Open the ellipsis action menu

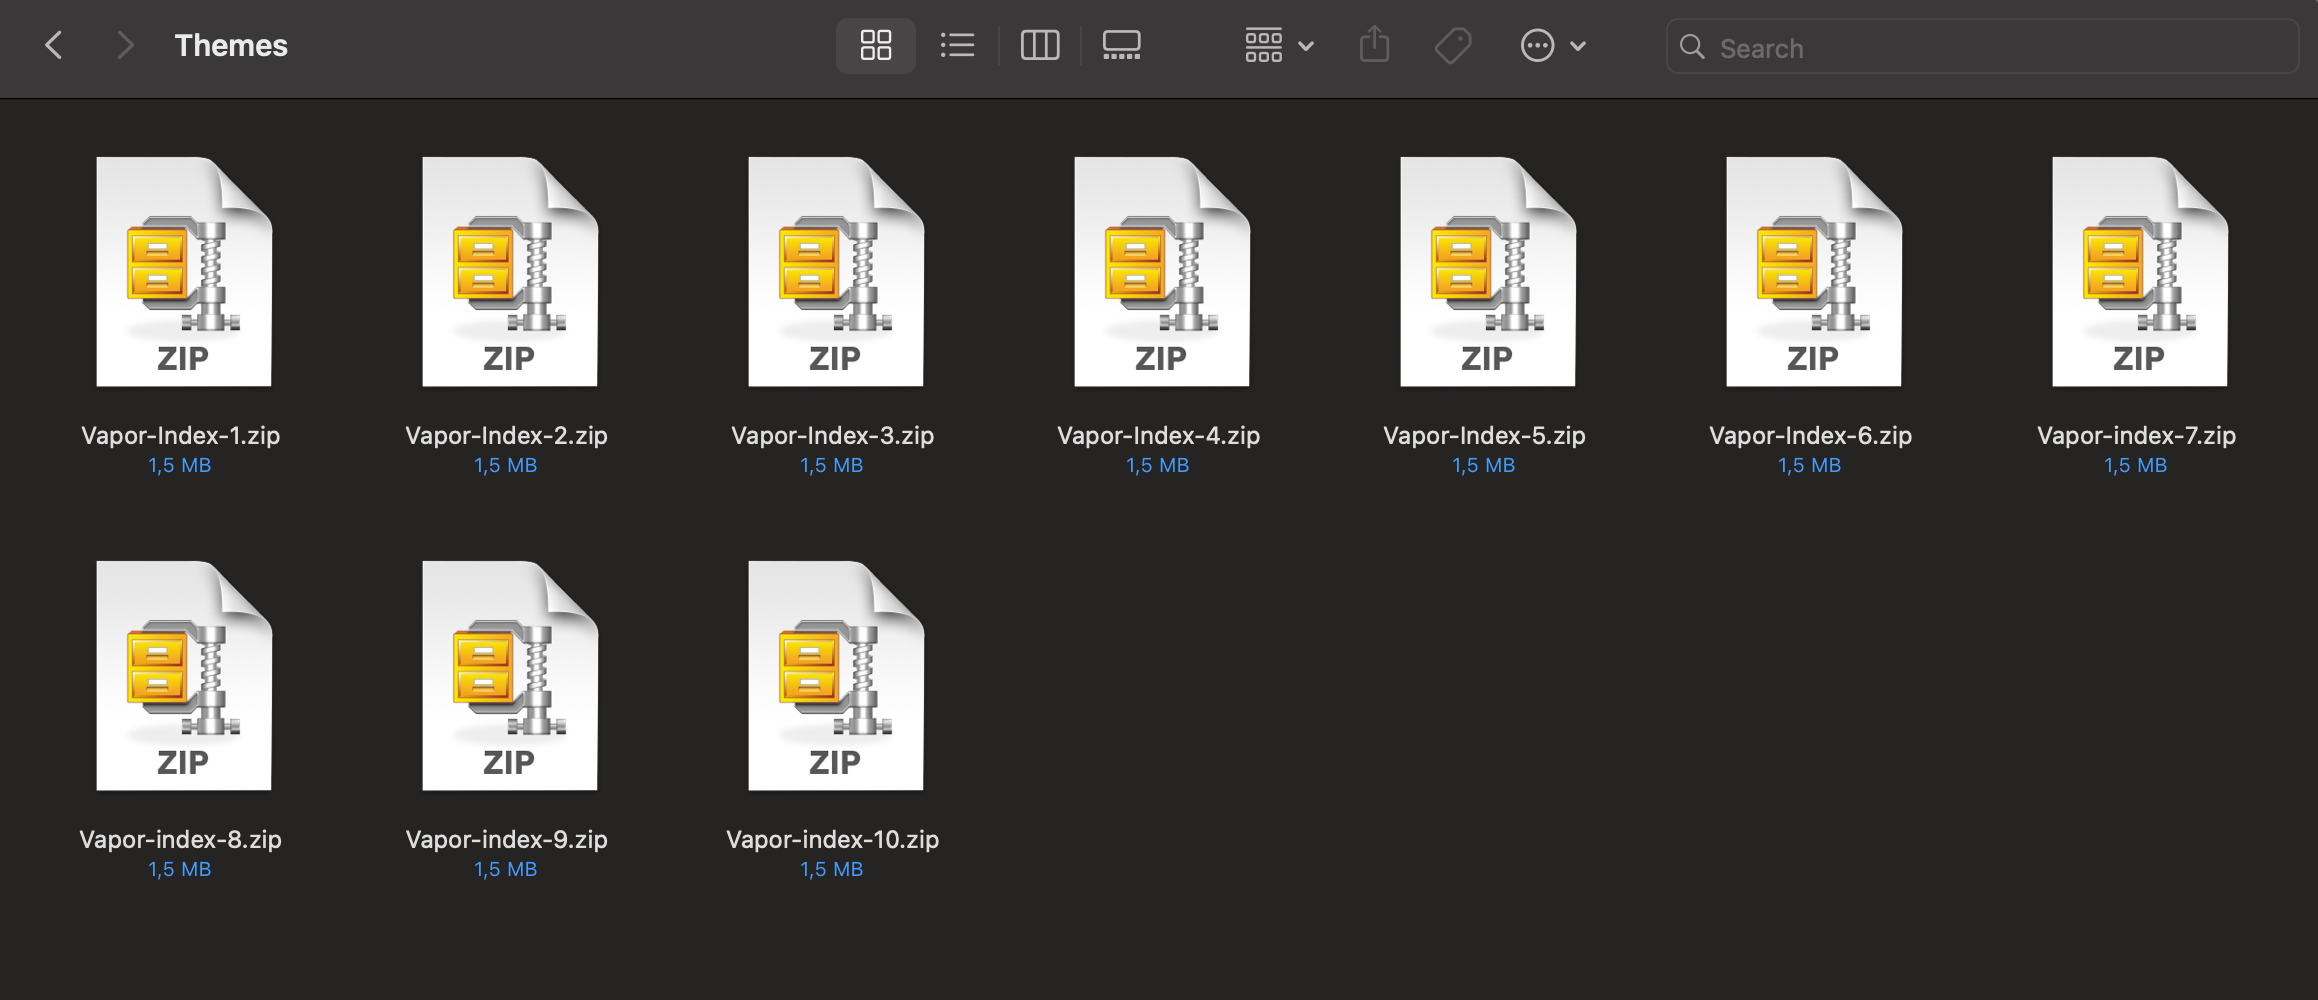click(x=1553, y=45)
